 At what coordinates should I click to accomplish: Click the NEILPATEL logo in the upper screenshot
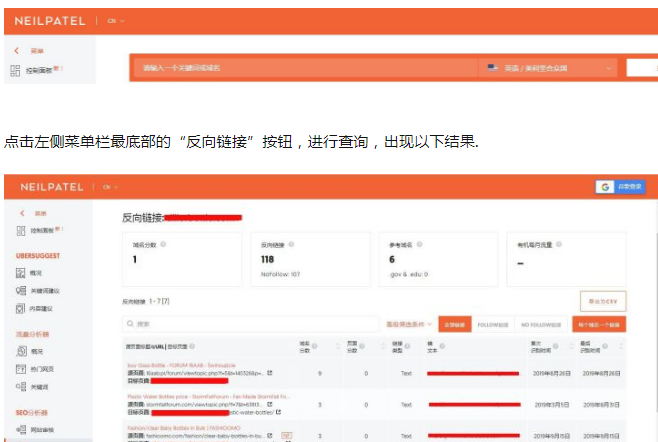point(50,21)
